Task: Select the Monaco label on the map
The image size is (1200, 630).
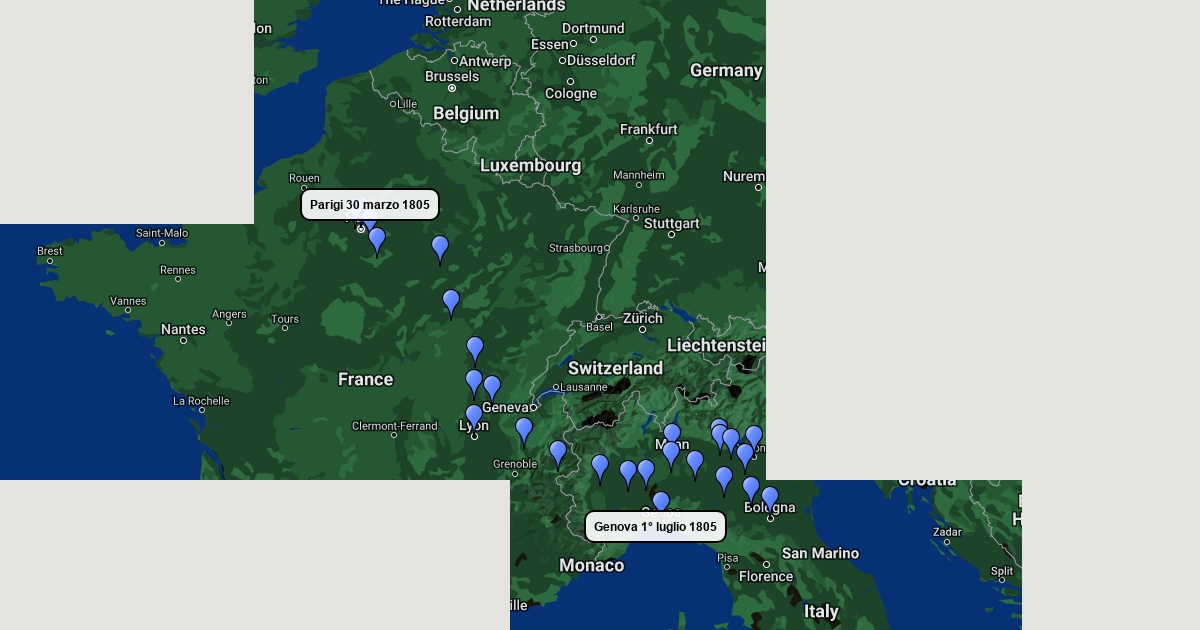Action: 591,566
